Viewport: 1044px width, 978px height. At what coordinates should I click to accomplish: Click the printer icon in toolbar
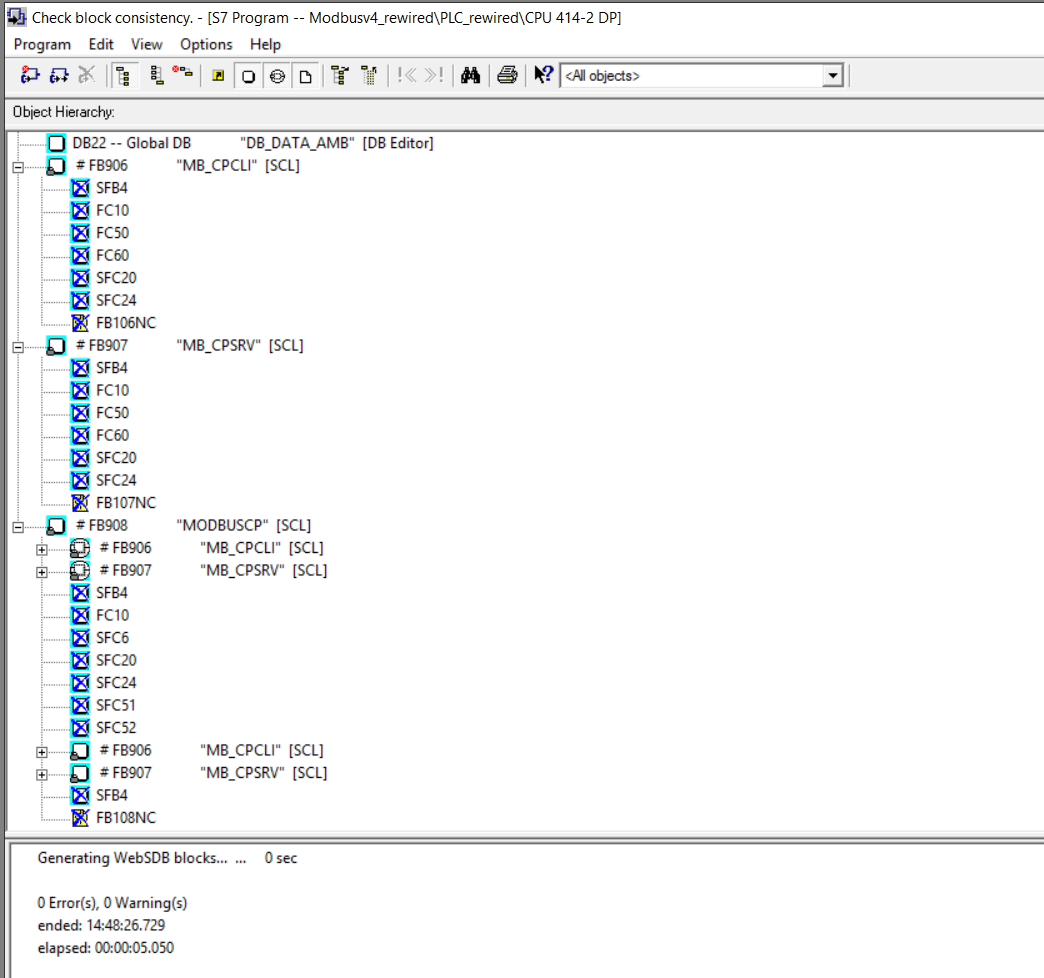pyautogui.click(x=508, y=76)
